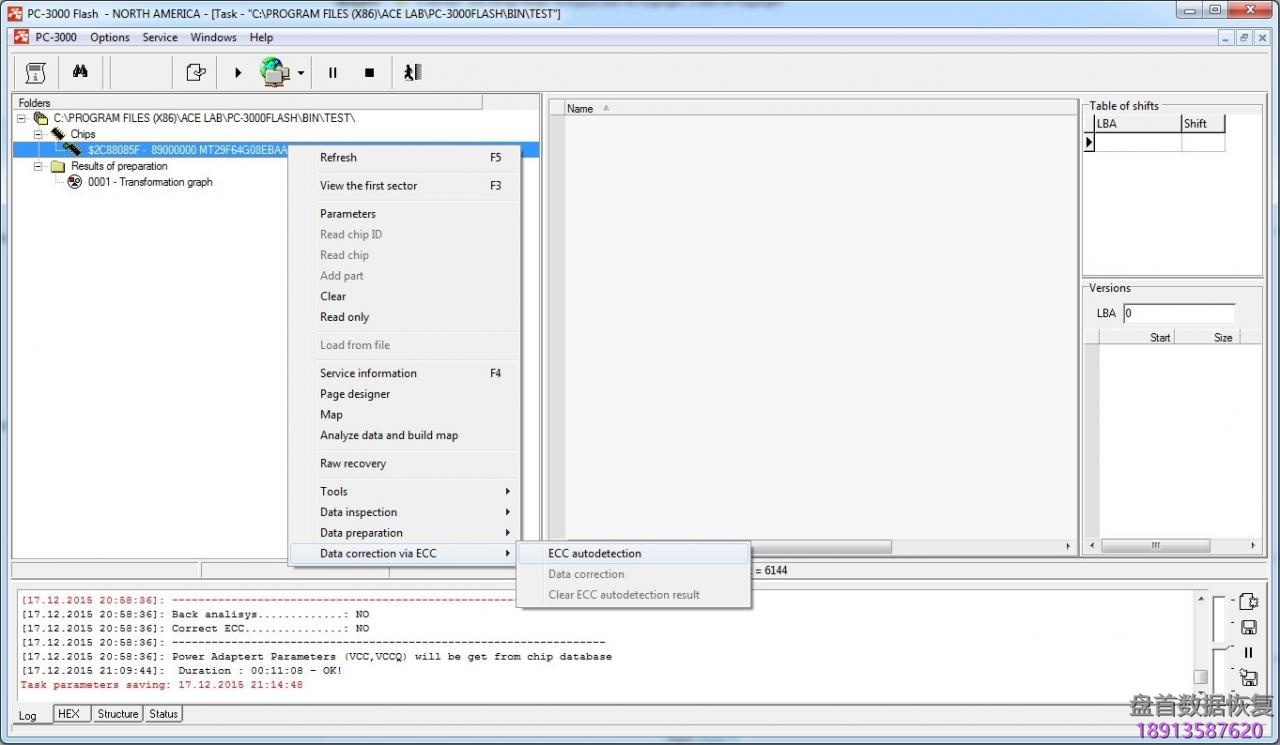Select ECC autodetection from submenu

pyautogui.click(x=594, y=553)
